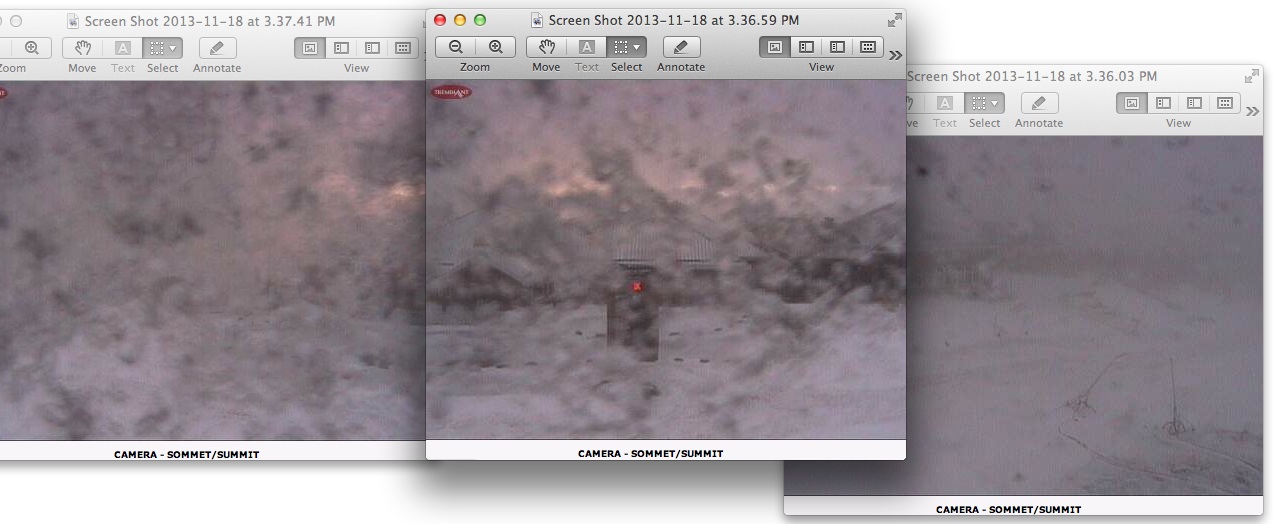Show Table of Contents view in 3.36.59 PM window
This screenshot has height=524, width=1277.
point(837,47)
